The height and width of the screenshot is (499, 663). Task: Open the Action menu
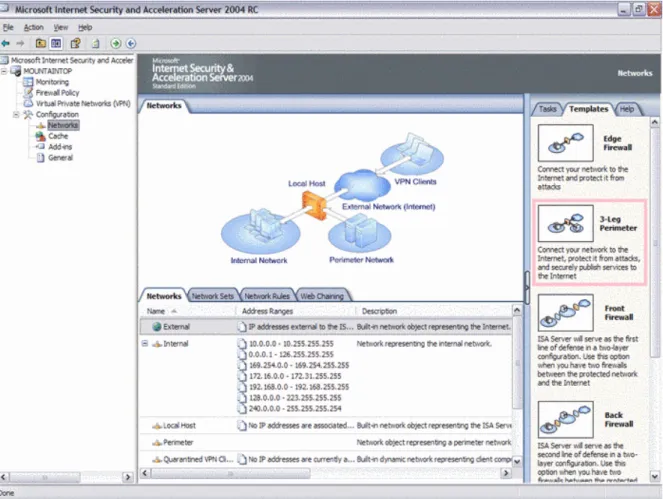pyautogui.click(x=33, y=27)
